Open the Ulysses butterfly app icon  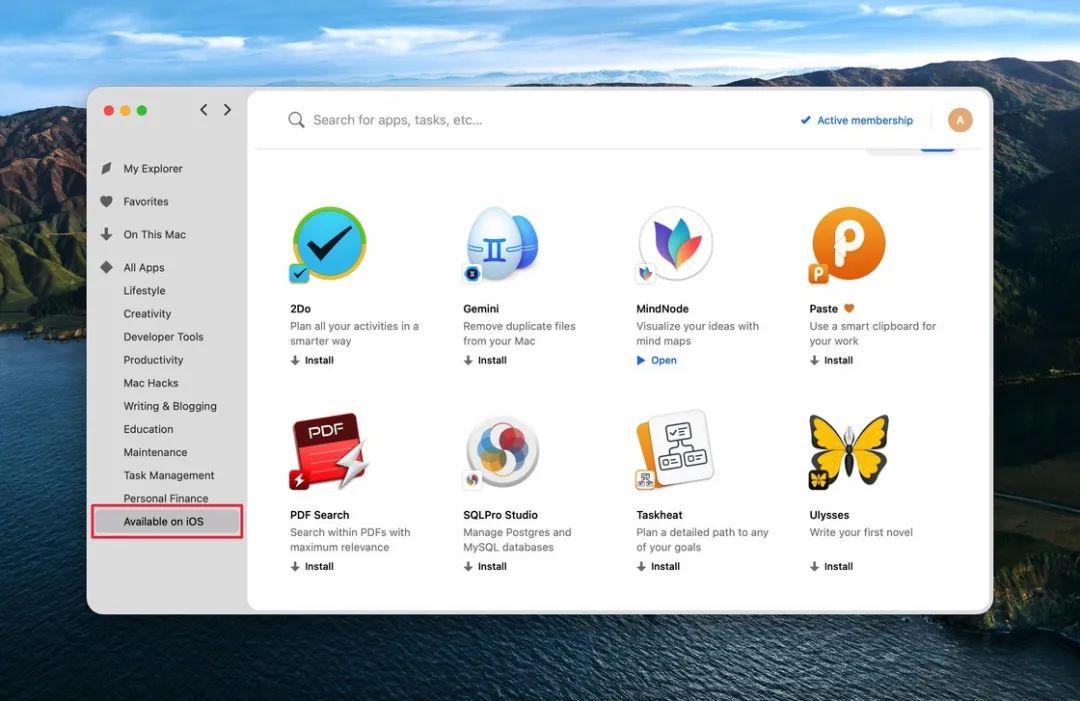pyautogui.click(x=849, y=451)
